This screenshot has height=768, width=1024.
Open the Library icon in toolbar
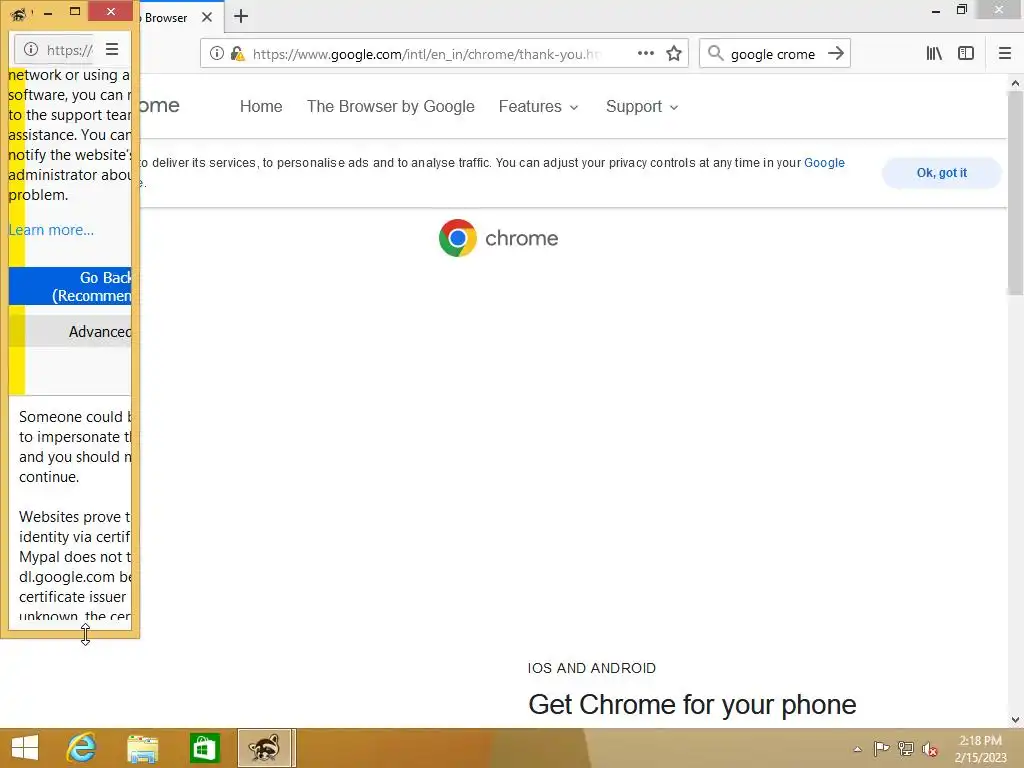(934, 53)
